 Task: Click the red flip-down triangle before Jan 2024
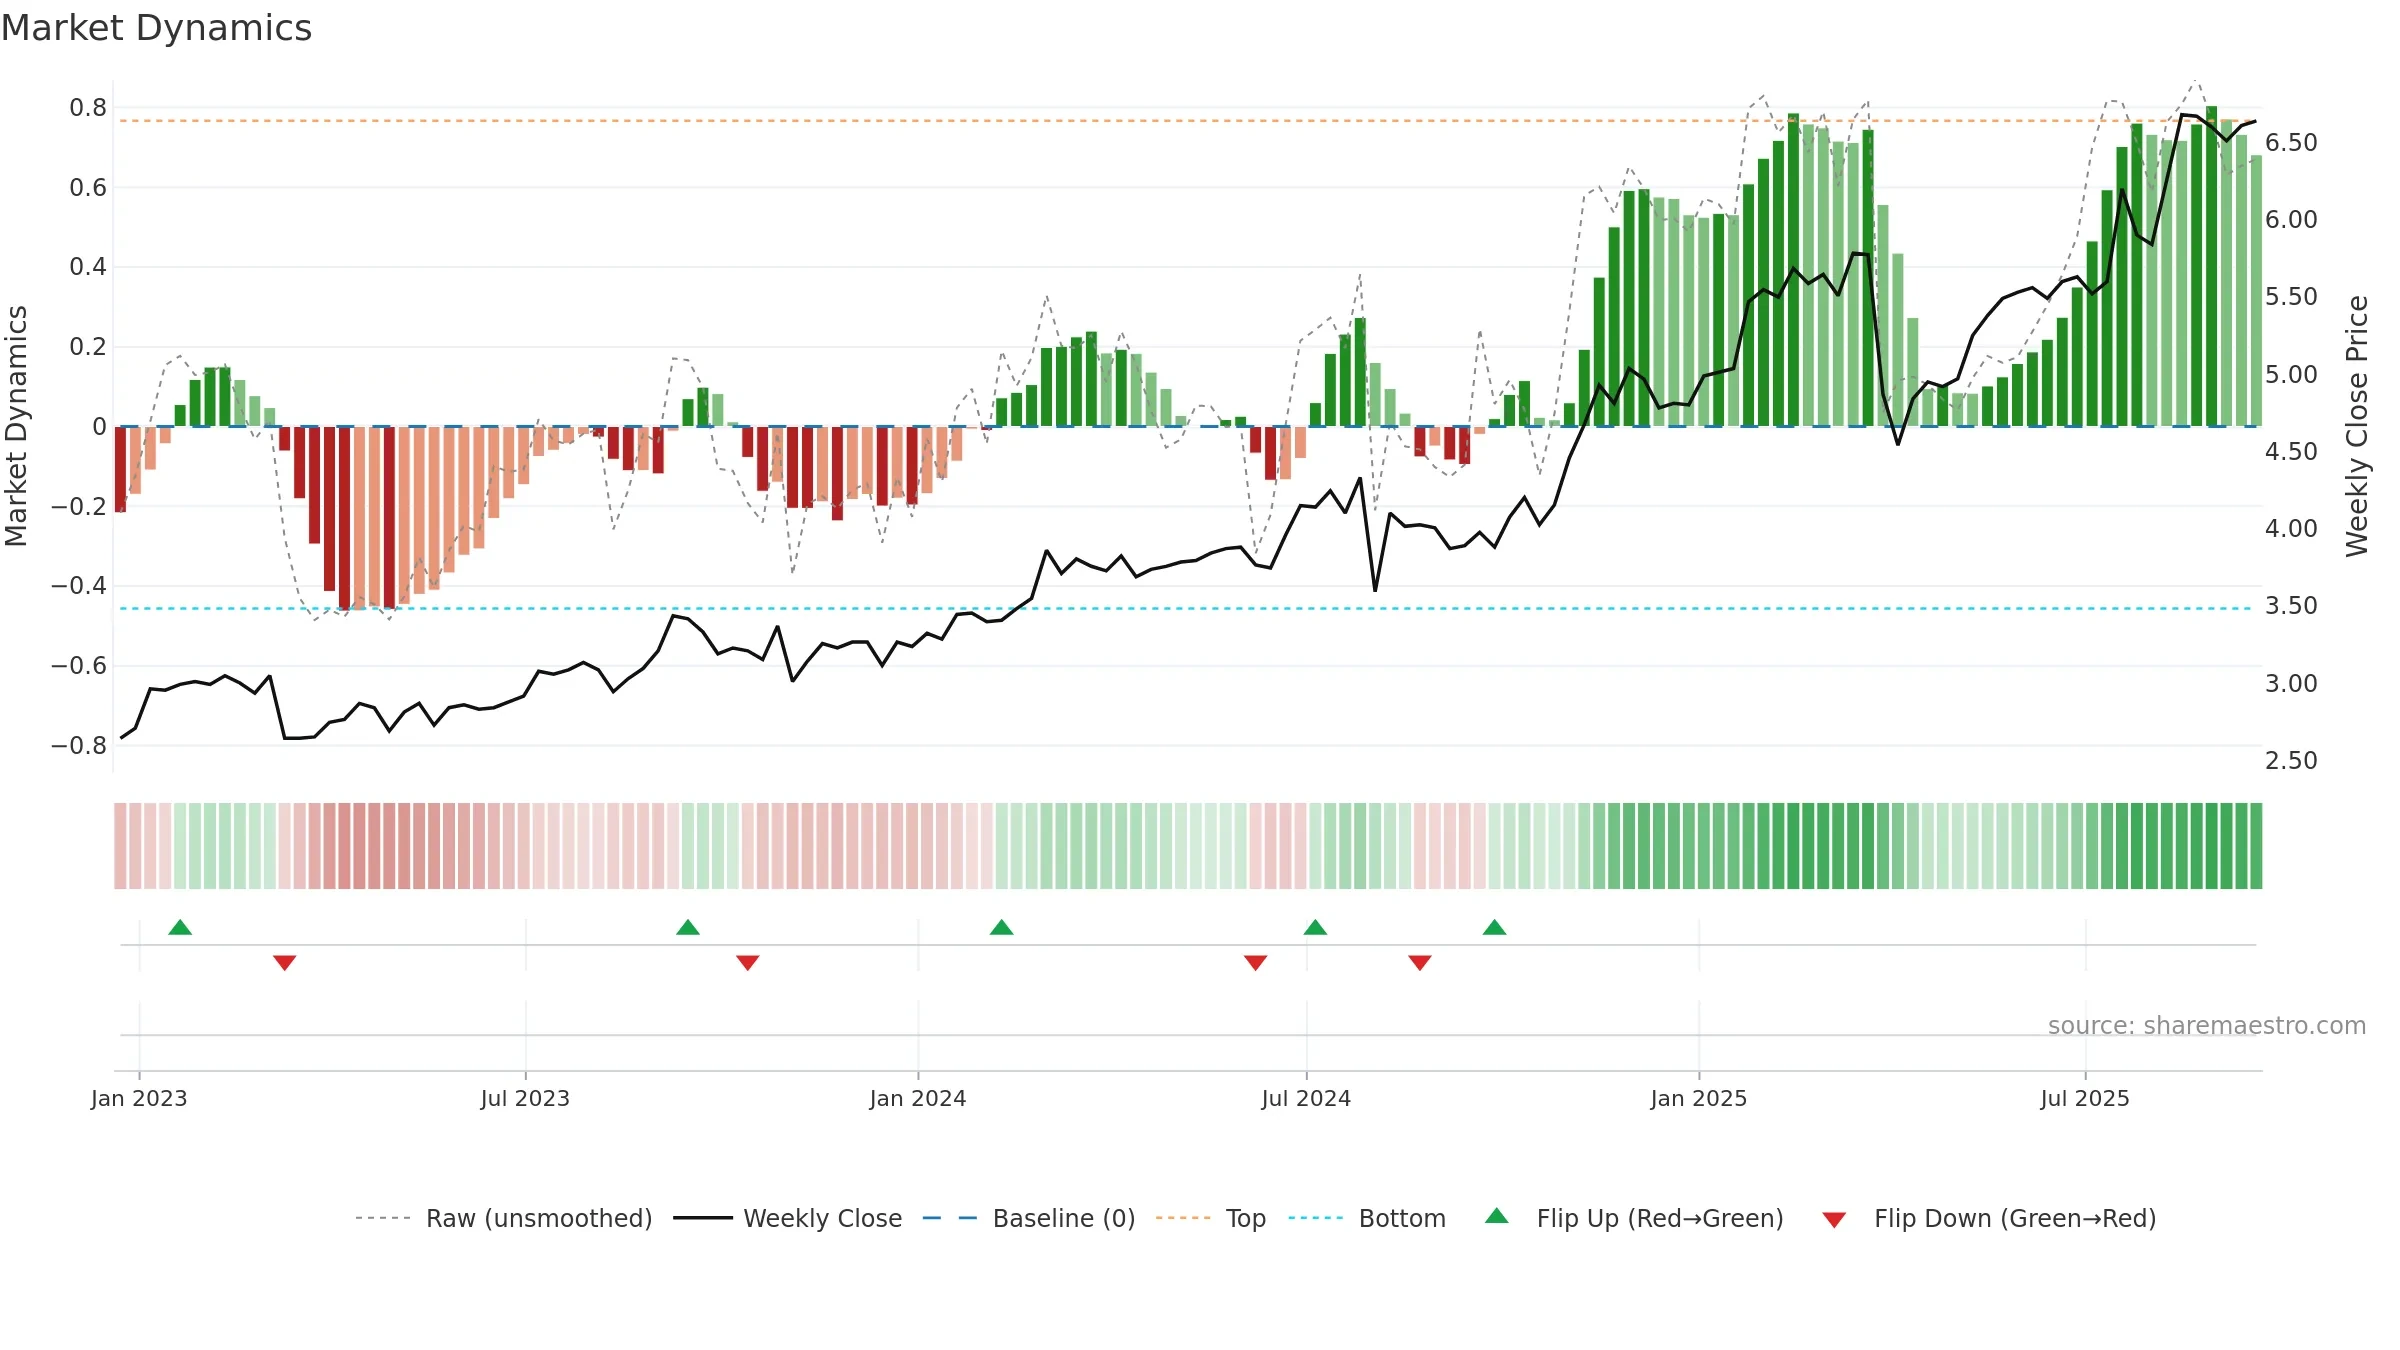[x=748, y=962]
